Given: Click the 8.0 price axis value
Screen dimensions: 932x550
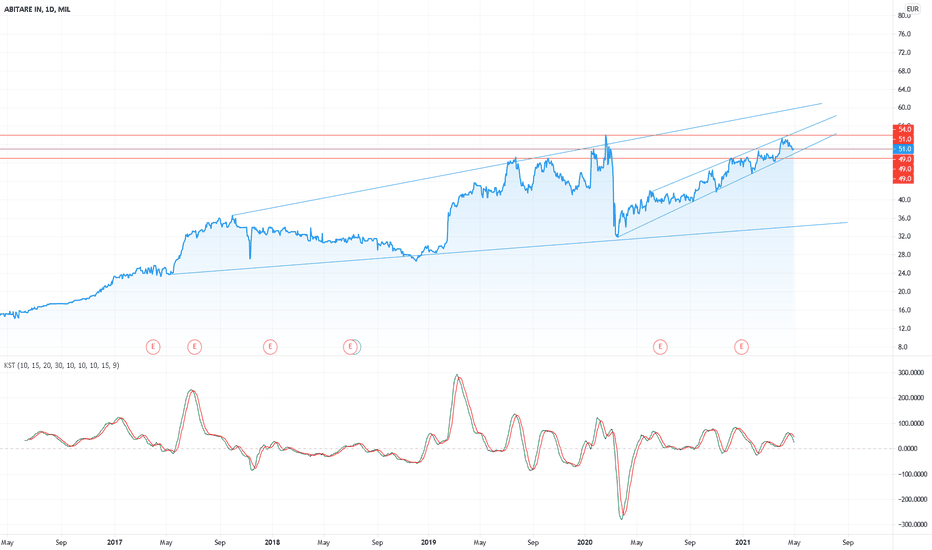Looking at the screenshot, I should [x=903, y=347].
